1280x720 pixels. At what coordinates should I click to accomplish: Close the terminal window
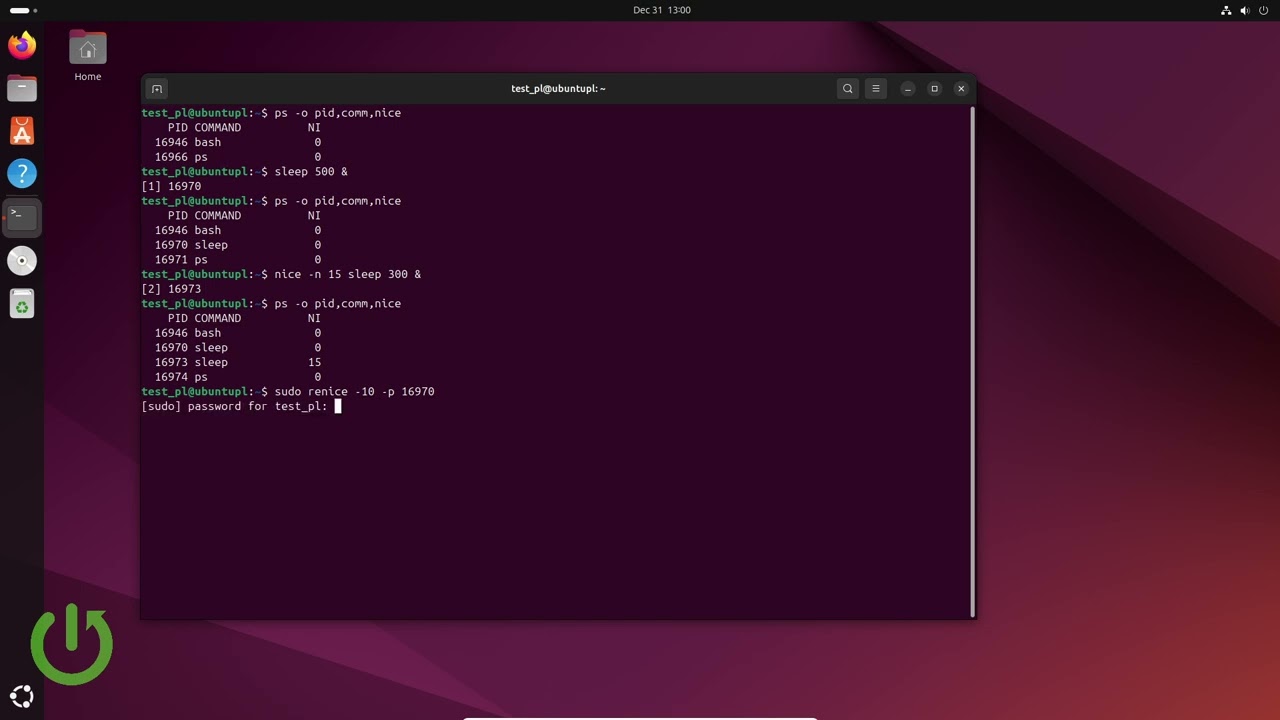[962, 89]
